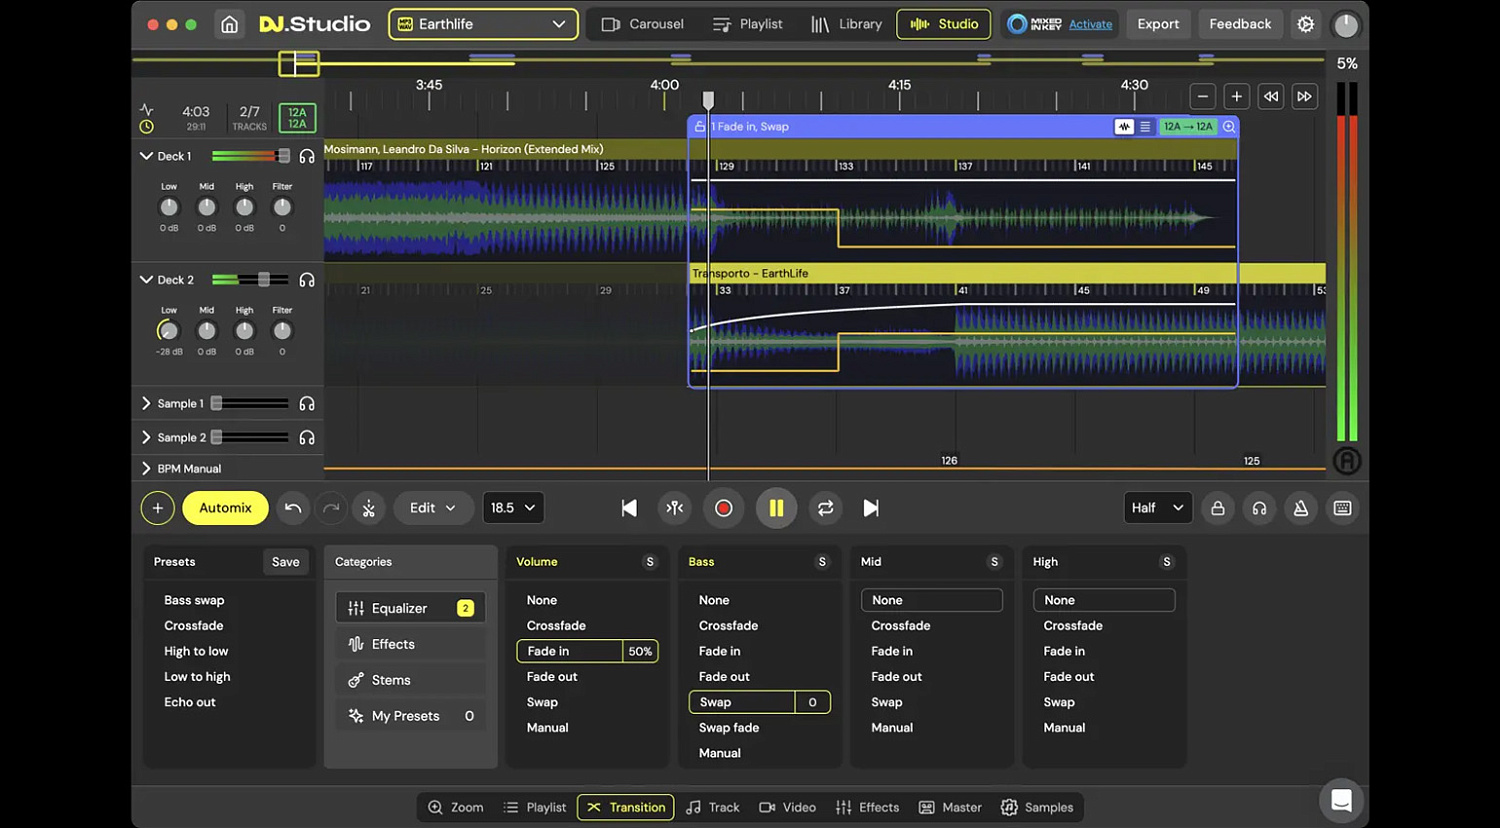Click the Deck 2 Low EQ knob
The height and width of the screenshot is (828, 1500).
pos(168,331)
